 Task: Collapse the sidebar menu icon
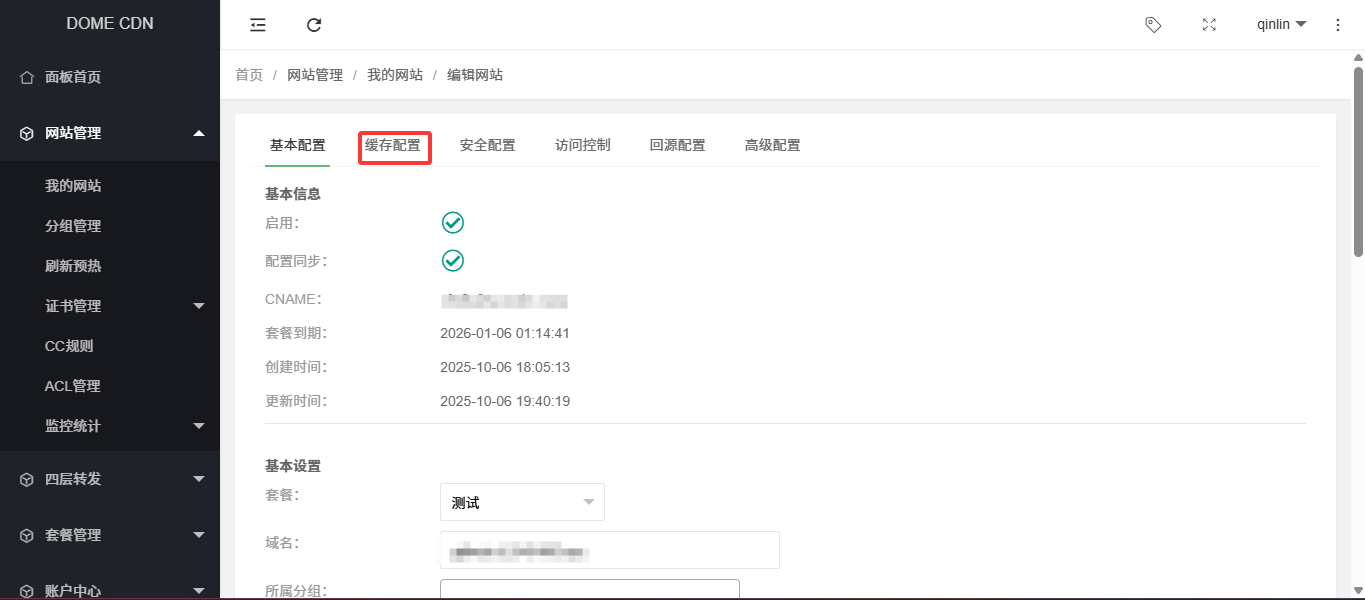point(258,25)
